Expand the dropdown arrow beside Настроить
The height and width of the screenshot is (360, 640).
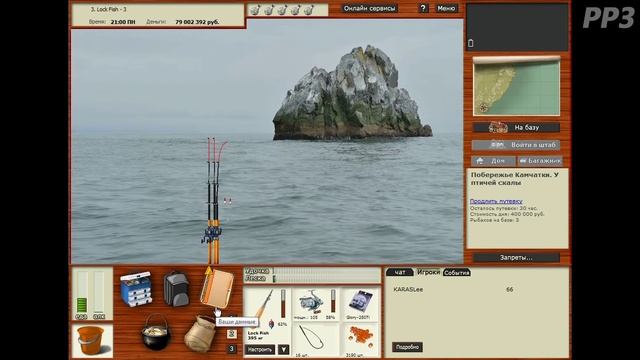284,349
